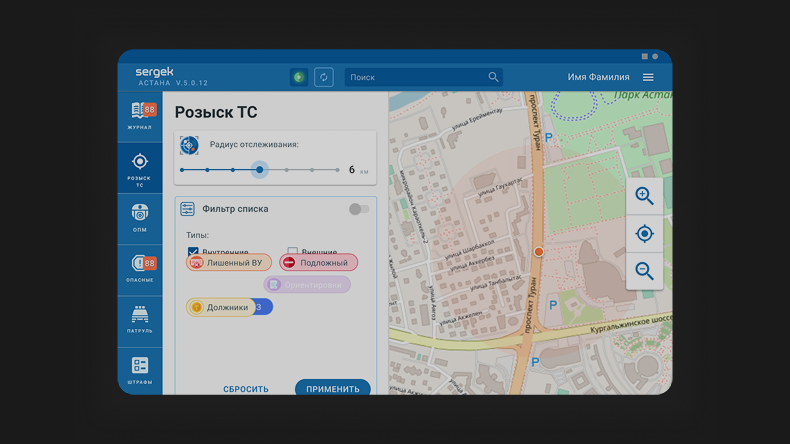Screen dimensions: 790x444
Task: Open the ОПМ camera section
Action: tap(140, 217)
